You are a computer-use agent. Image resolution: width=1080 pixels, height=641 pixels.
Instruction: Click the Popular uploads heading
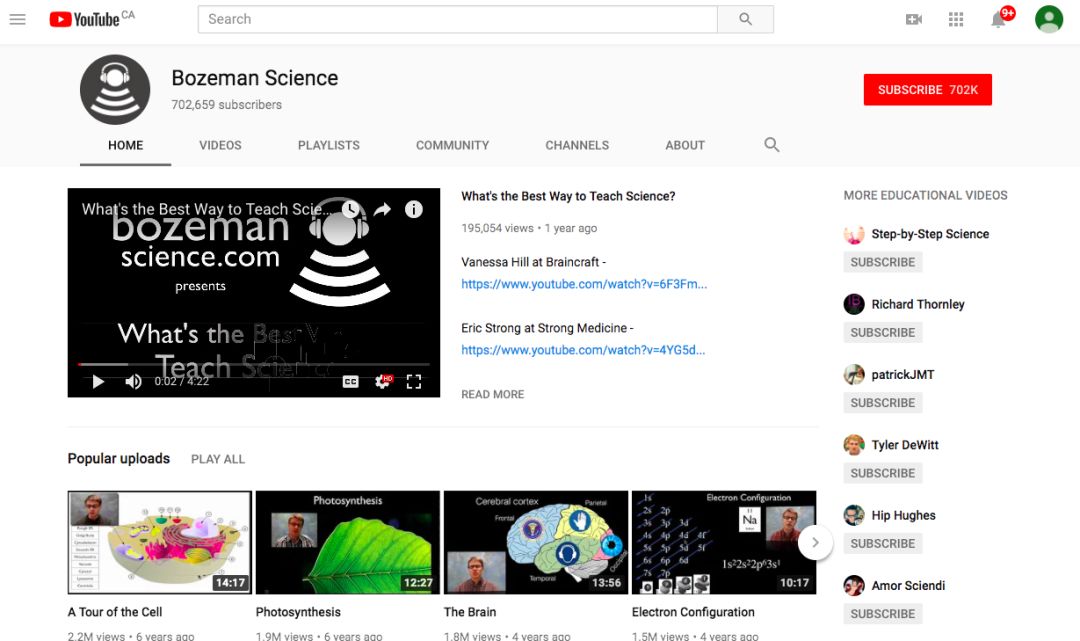tap(118, 459)
